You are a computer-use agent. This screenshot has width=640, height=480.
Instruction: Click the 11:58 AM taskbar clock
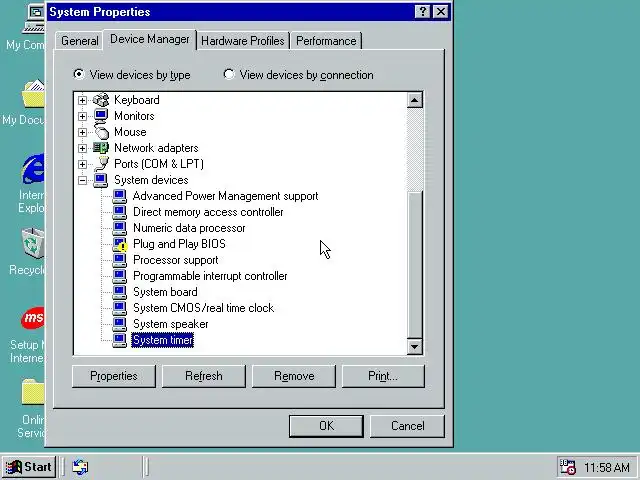coord(607,467)
